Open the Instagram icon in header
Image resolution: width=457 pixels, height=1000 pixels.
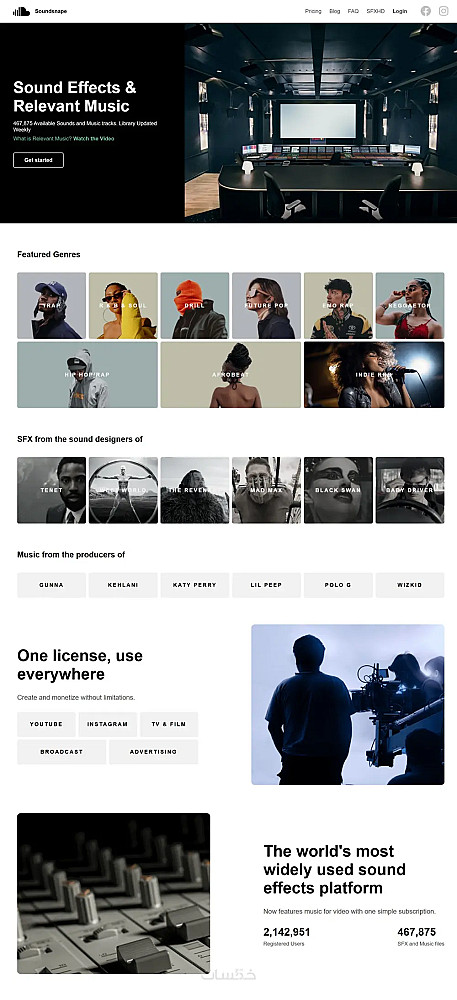click(x=444, y=11)
